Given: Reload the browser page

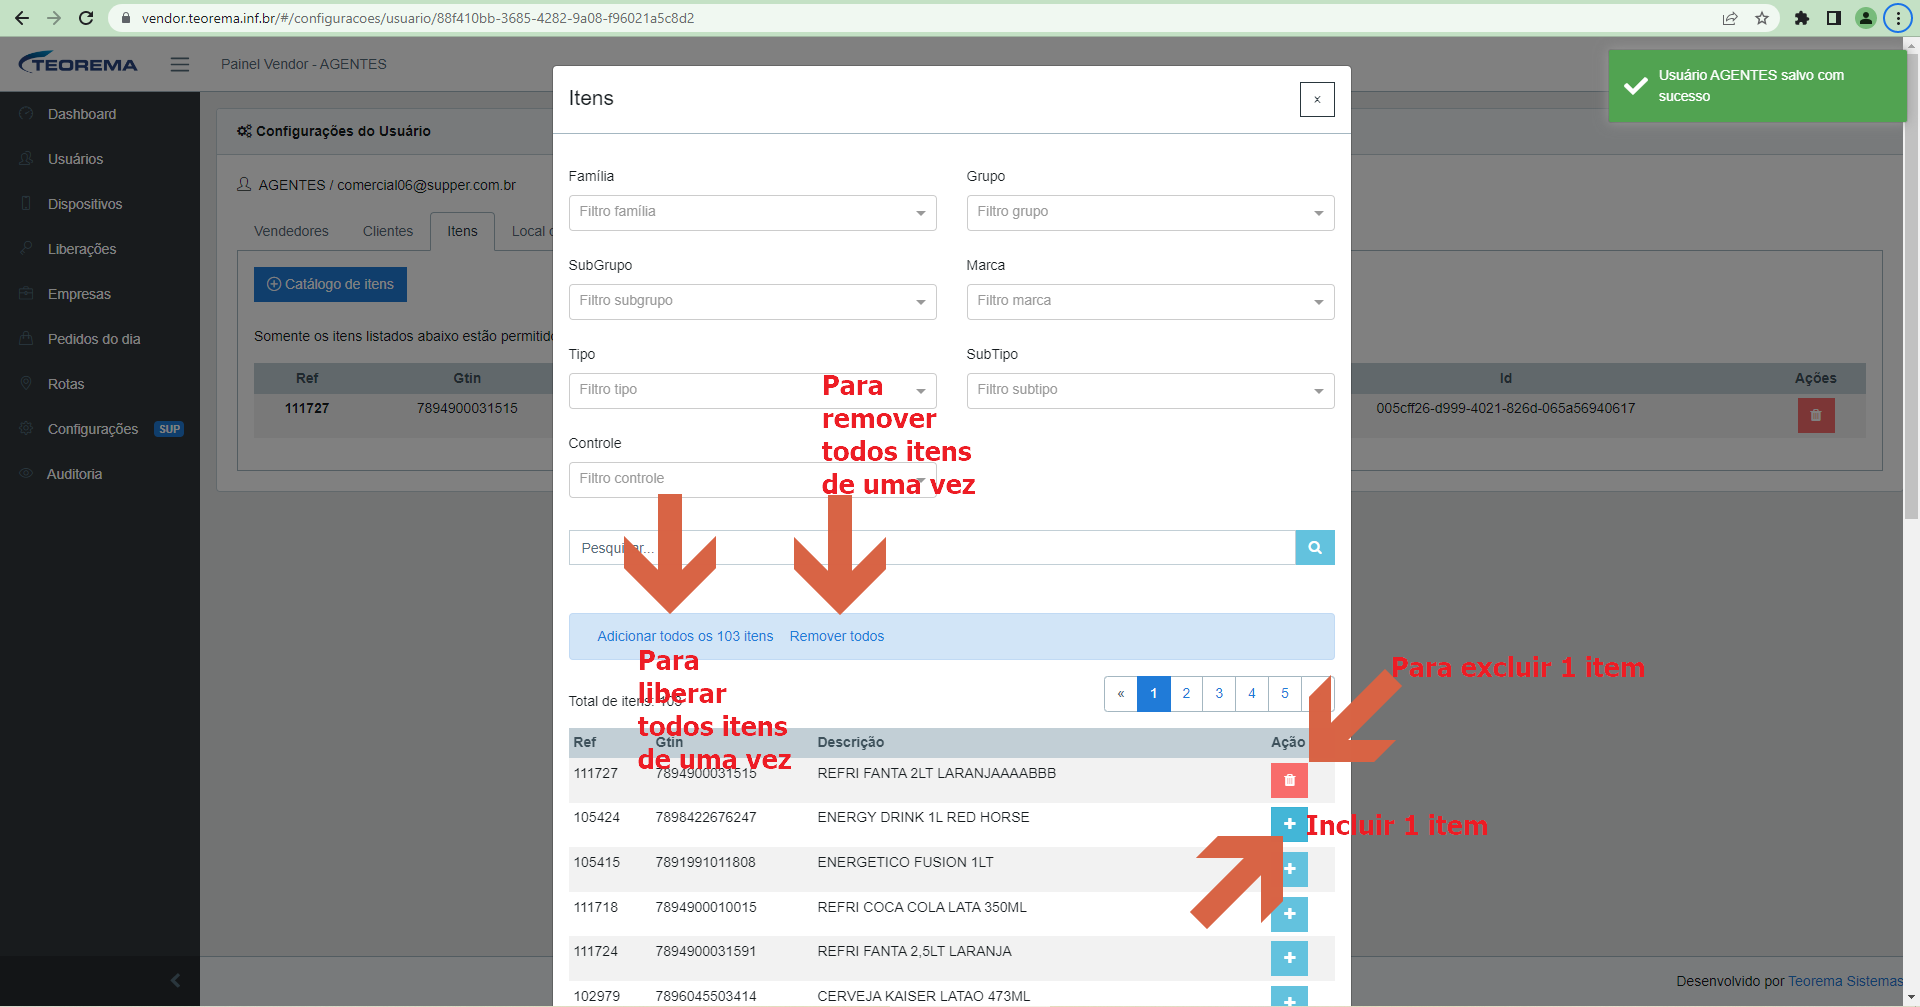Looking at the screenshot, I should click(86, 18).
